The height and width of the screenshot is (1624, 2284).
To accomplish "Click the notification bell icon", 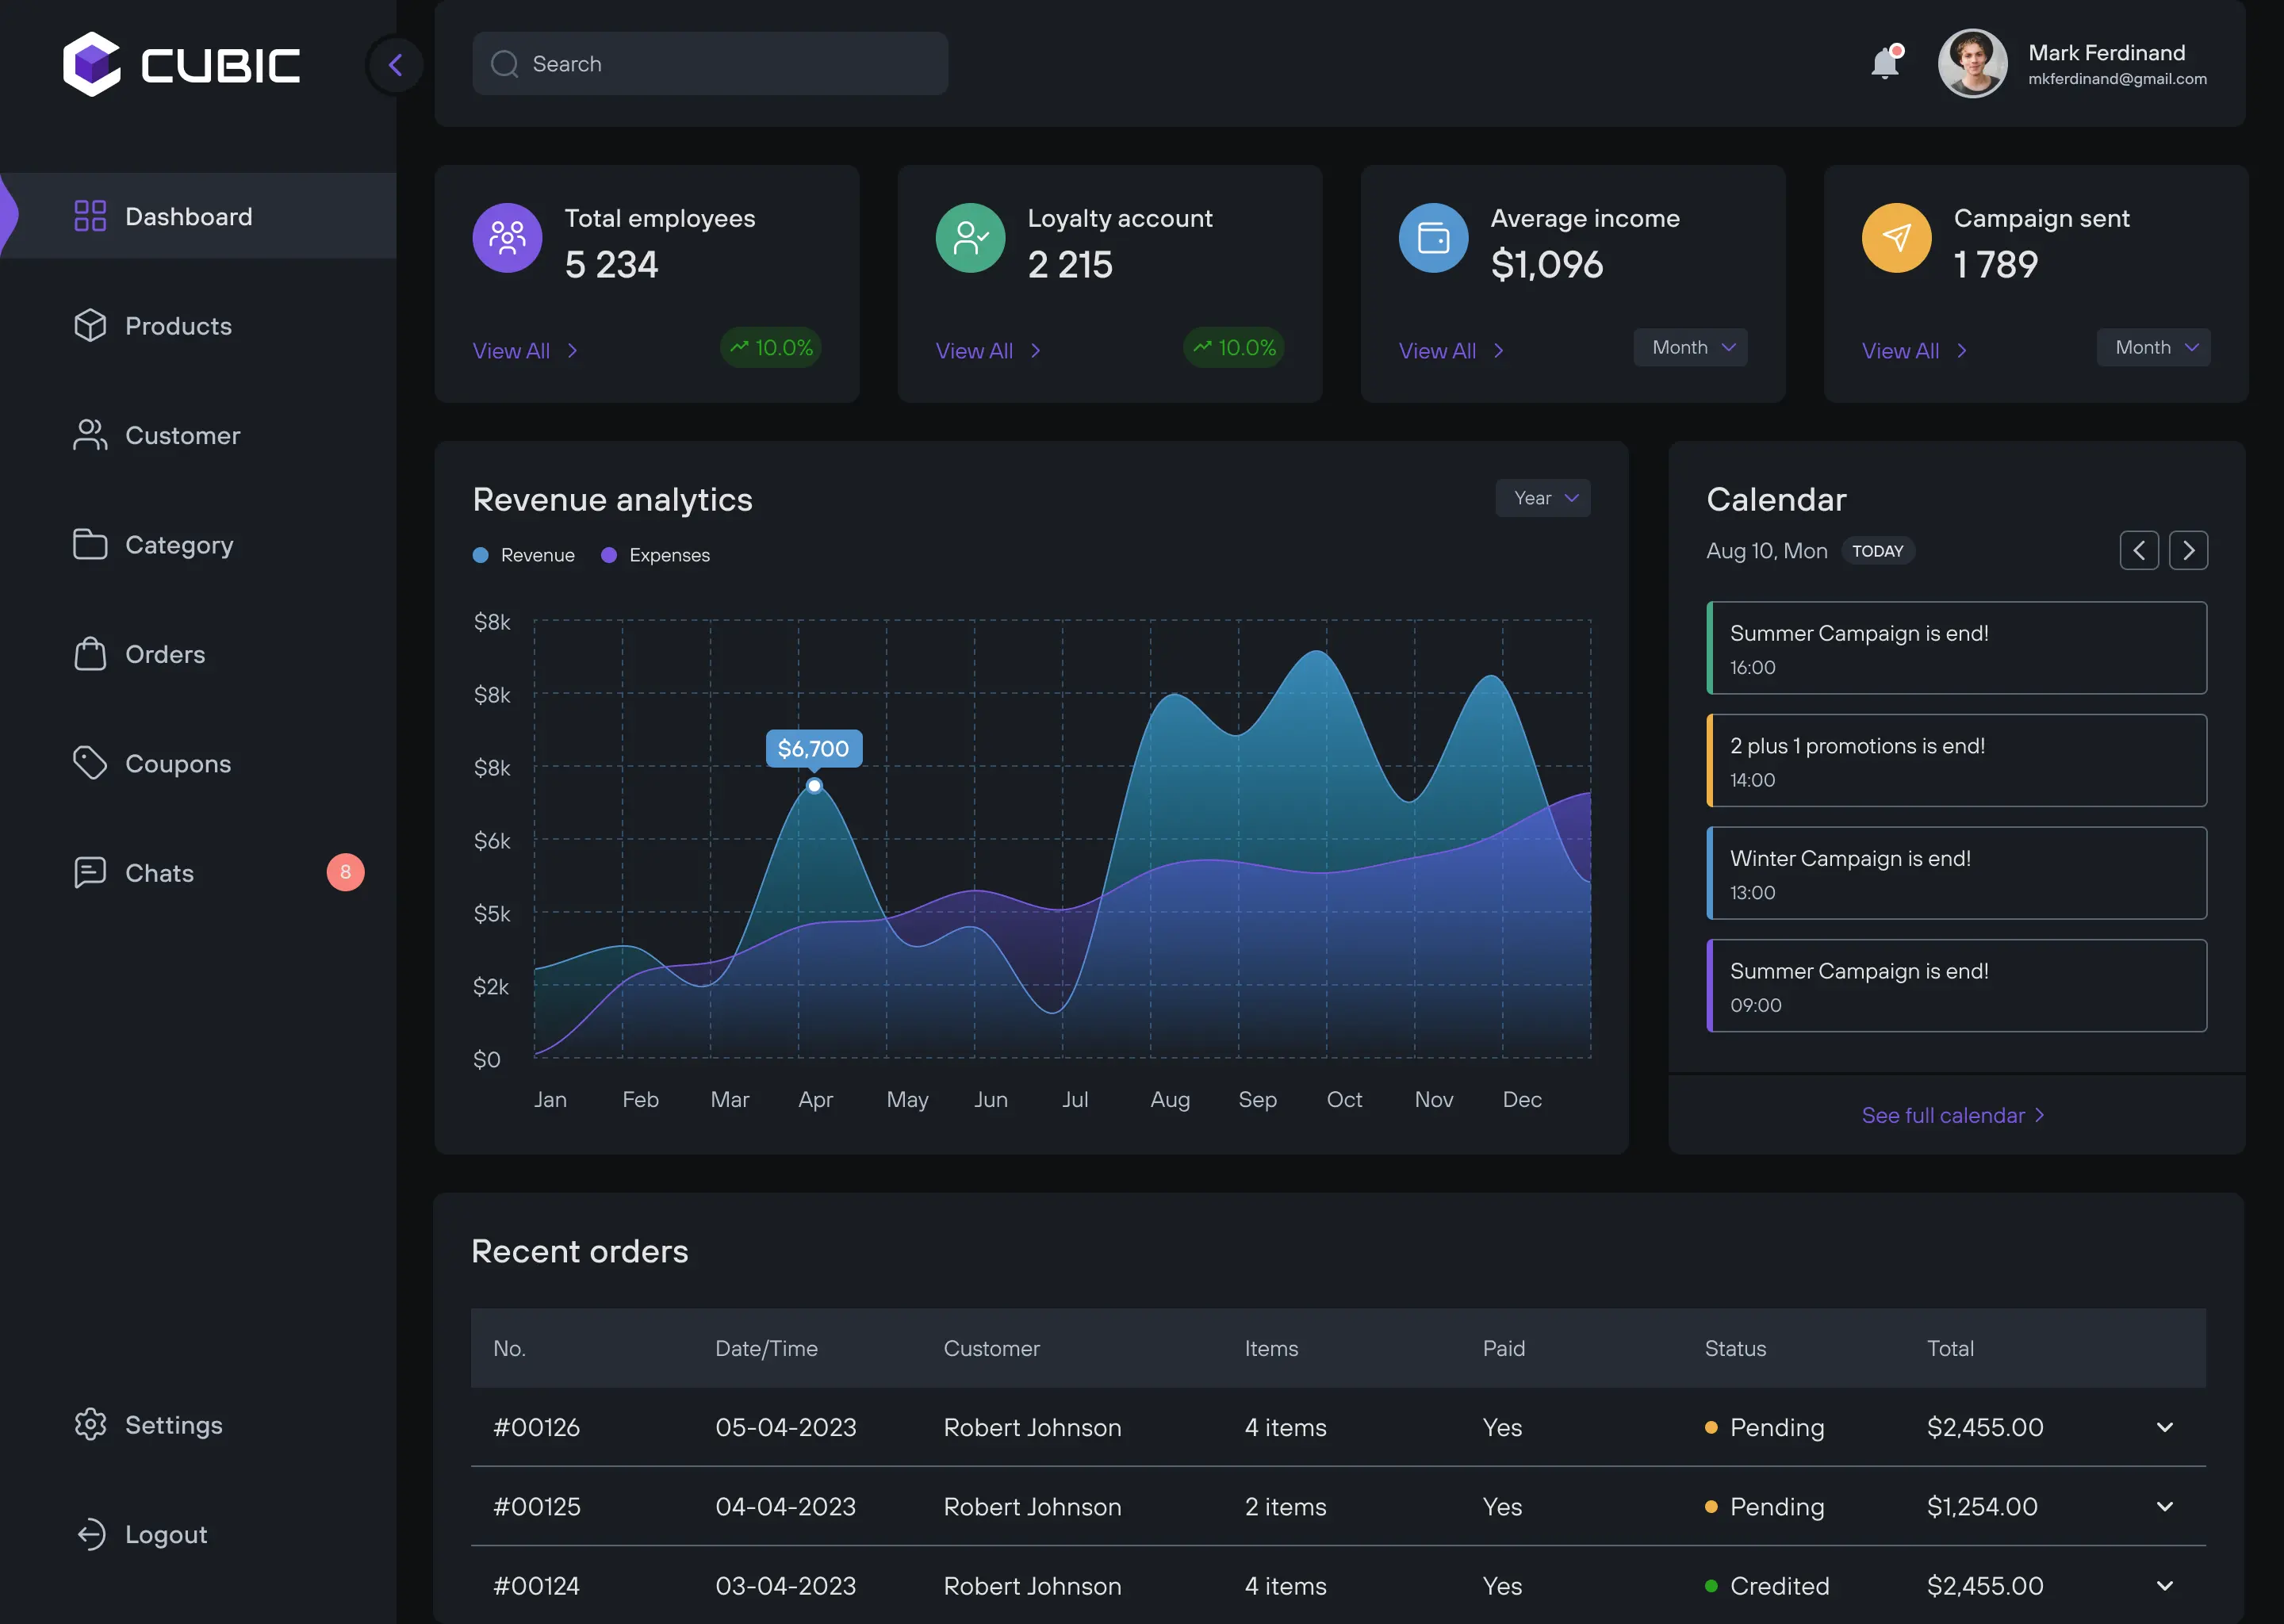I will pyautogui.click(x=1884, y=64).
